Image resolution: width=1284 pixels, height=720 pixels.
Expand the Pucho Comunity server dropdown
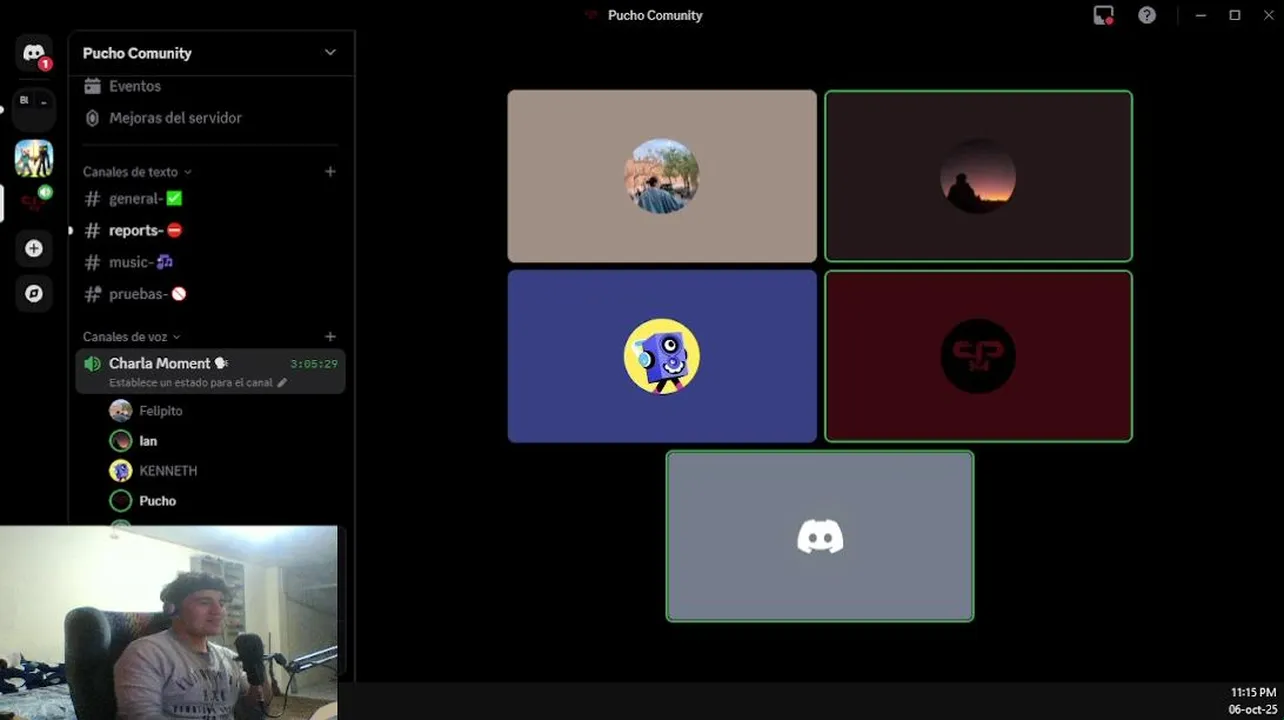330,52
